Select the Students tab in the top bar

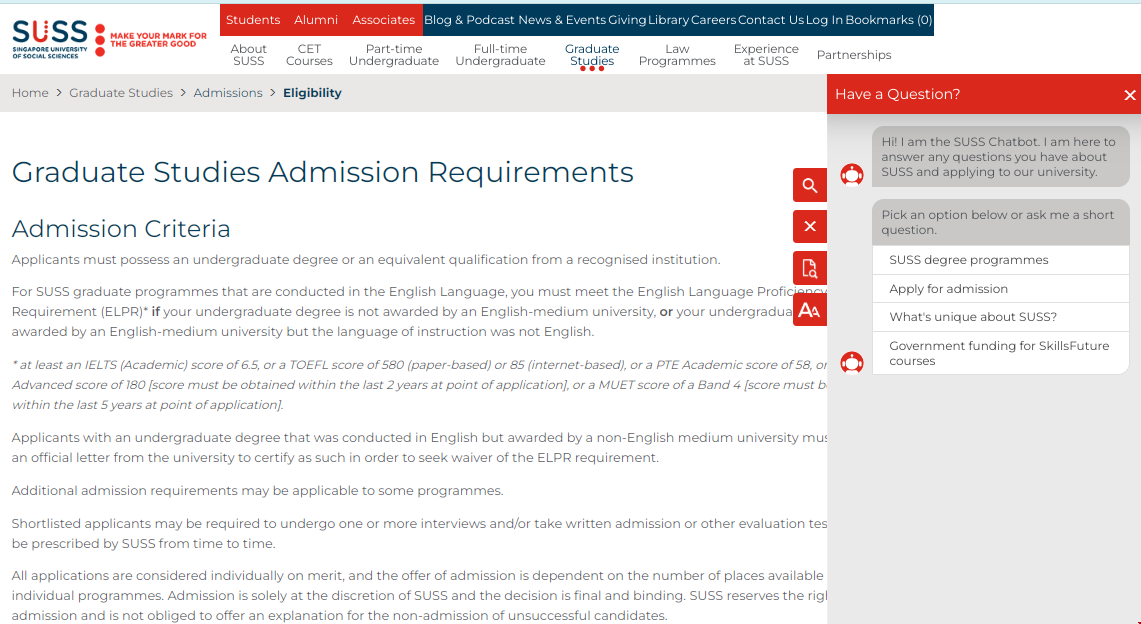click(x=253, y=19)
